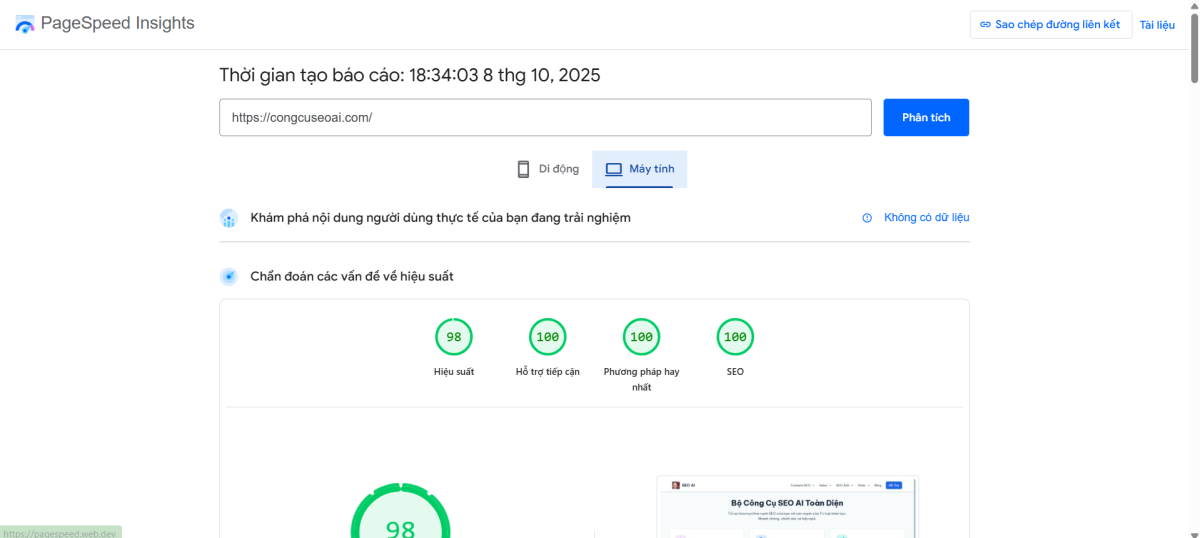1200x538 pixels.
Task: Switch to the Di động tab
Action: pyautogui.click(x=547, y=169)
